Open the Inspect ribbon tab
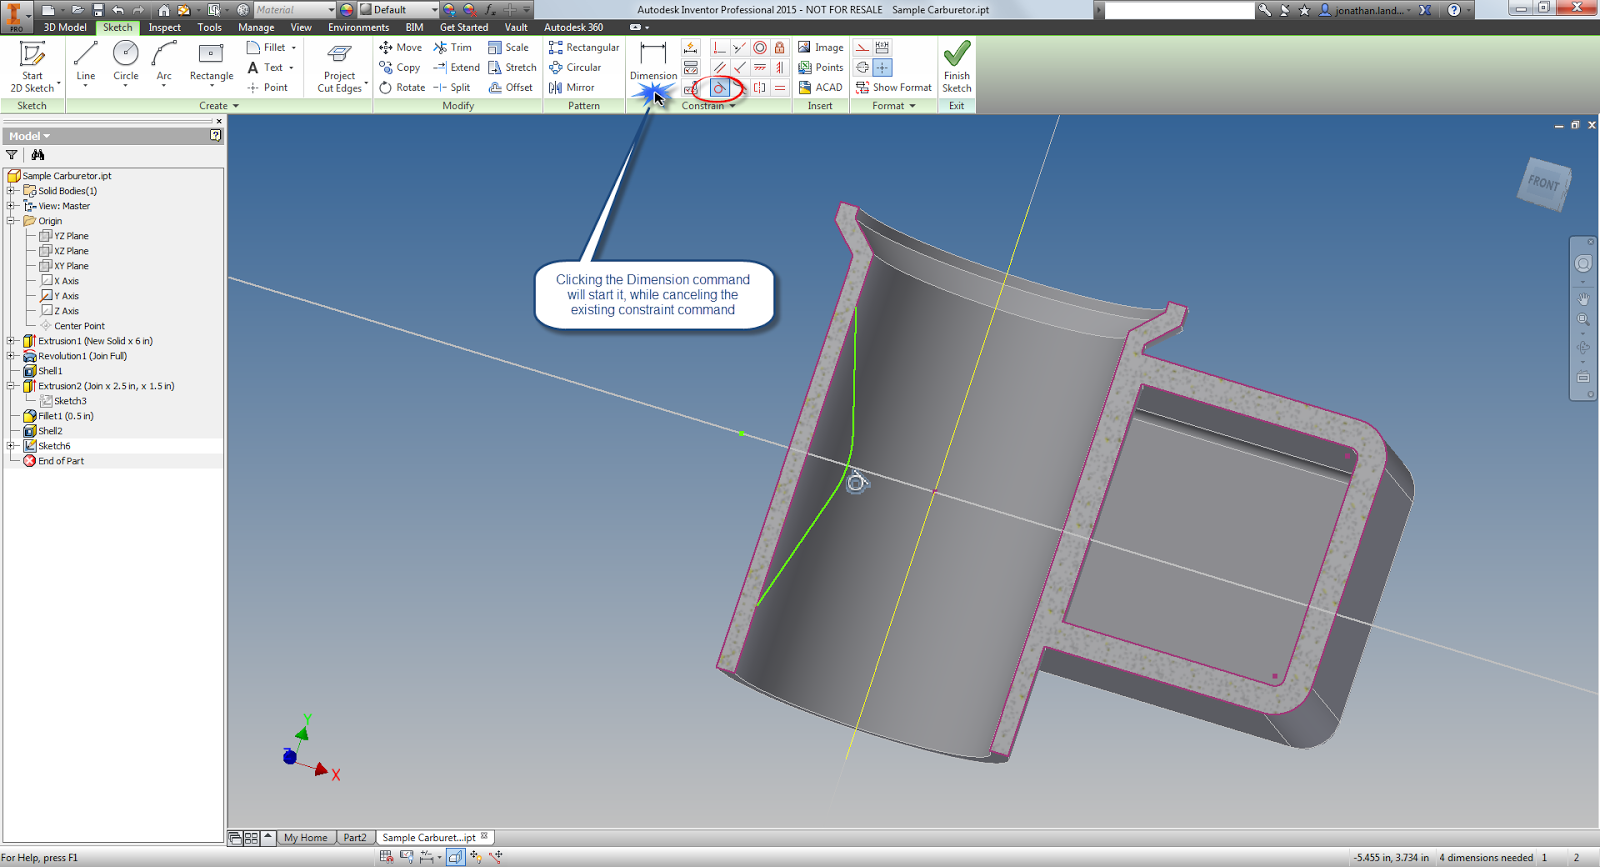 click(165, 28)
